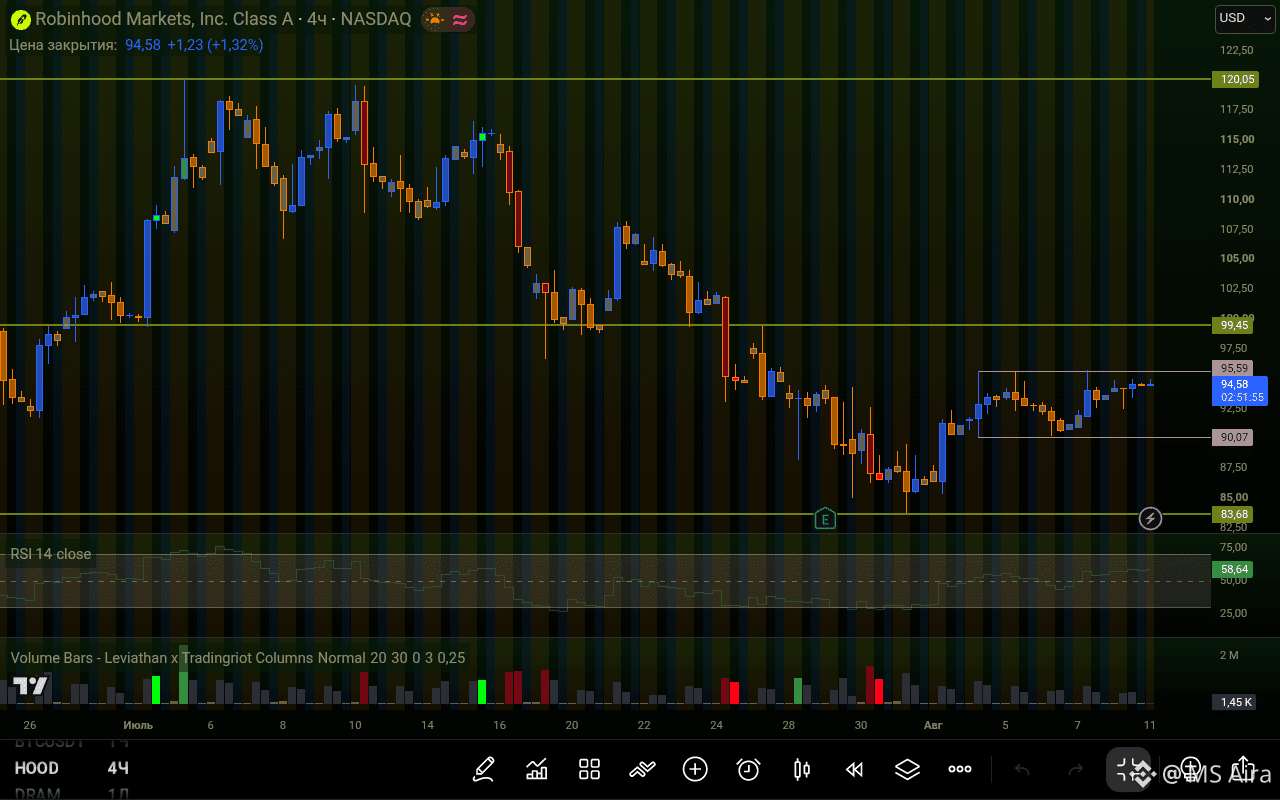The height and width of the screenshot is (800, 1280).
Task: Create an alert with the alarm clock icon
Action: (748, 769)
